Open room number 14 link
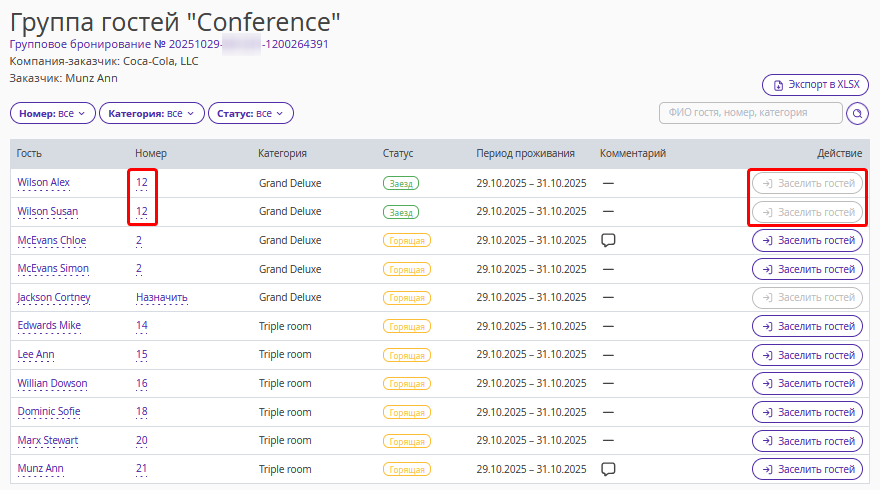 [x=142, y=326]
